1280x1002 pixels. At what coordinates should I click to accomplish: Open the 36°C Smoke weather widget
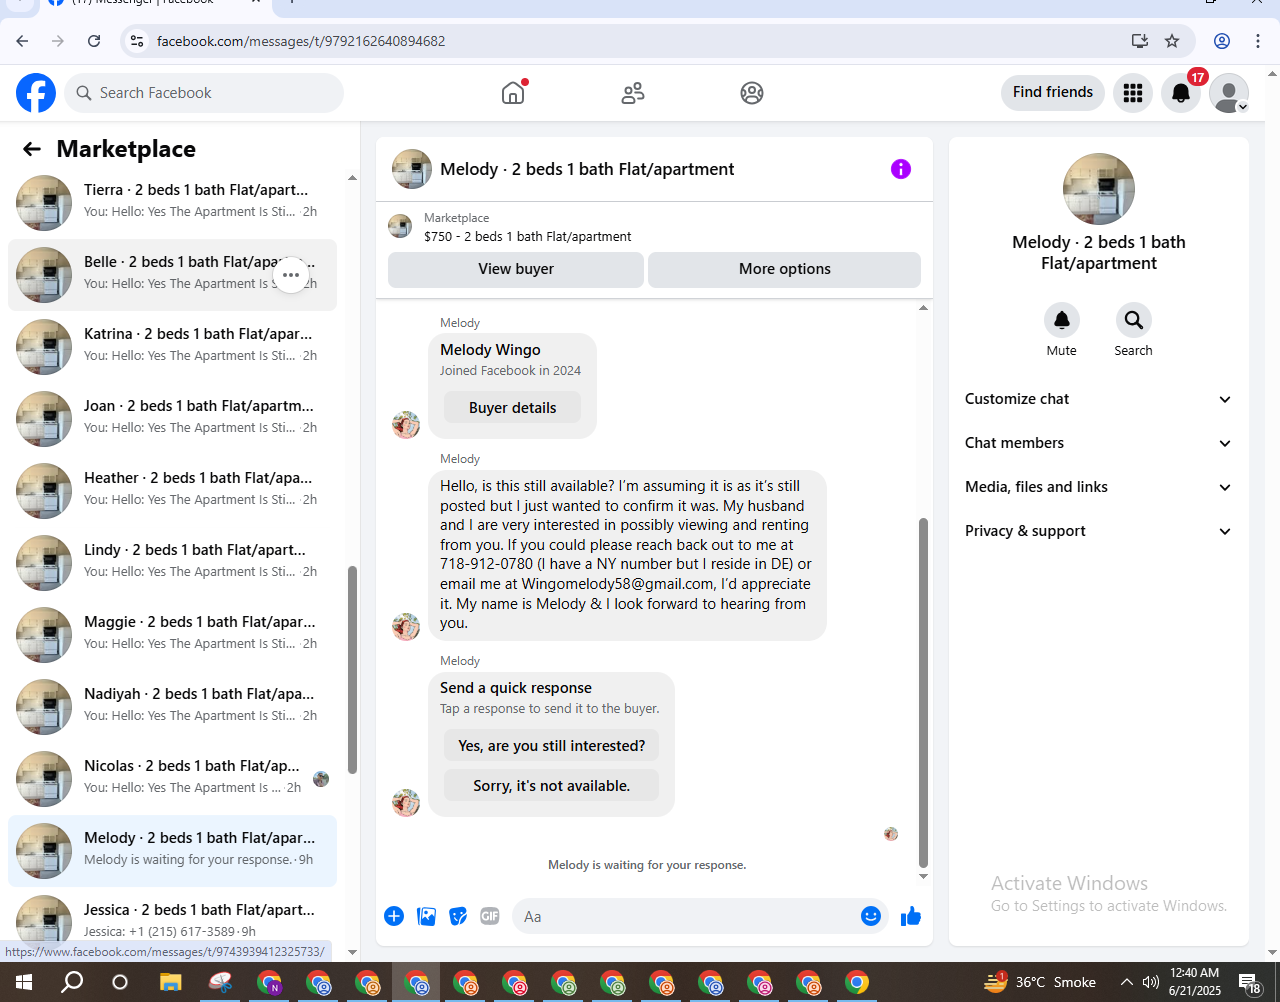(1040, 982)
